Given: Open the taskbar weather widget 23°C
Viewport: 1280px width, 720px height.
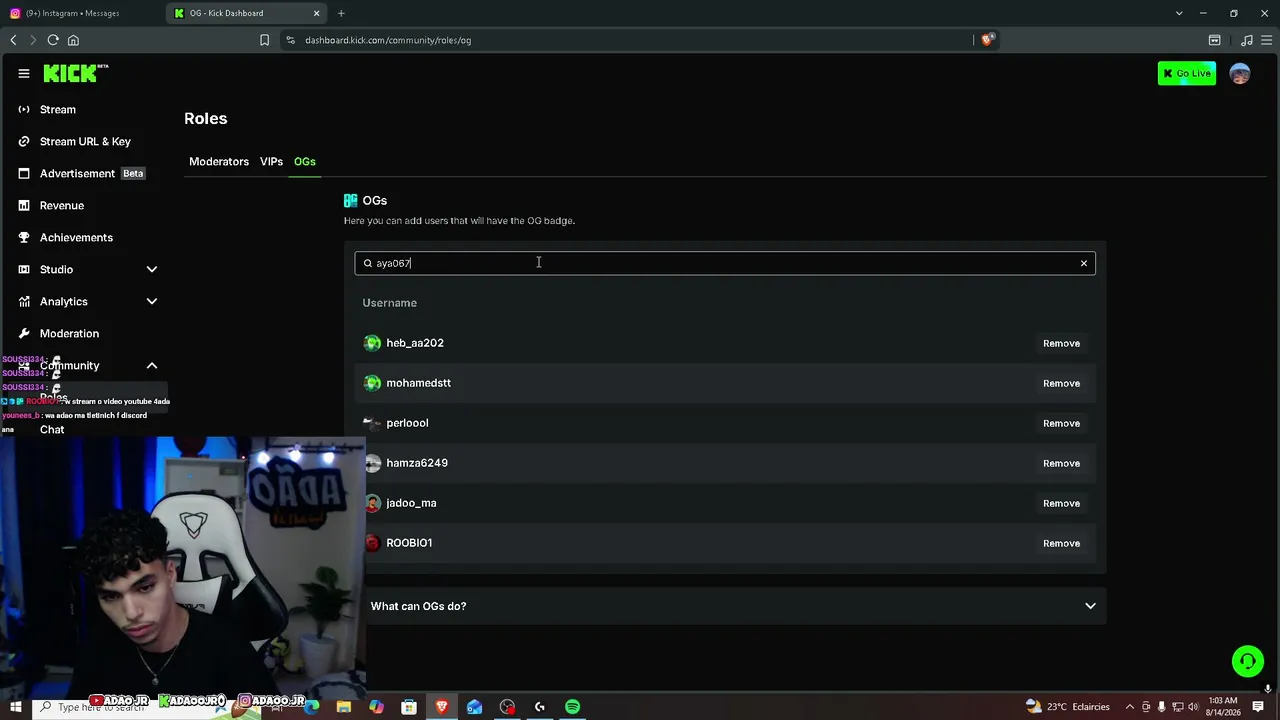Looking at the screenshot, I should pos(1067,707).
